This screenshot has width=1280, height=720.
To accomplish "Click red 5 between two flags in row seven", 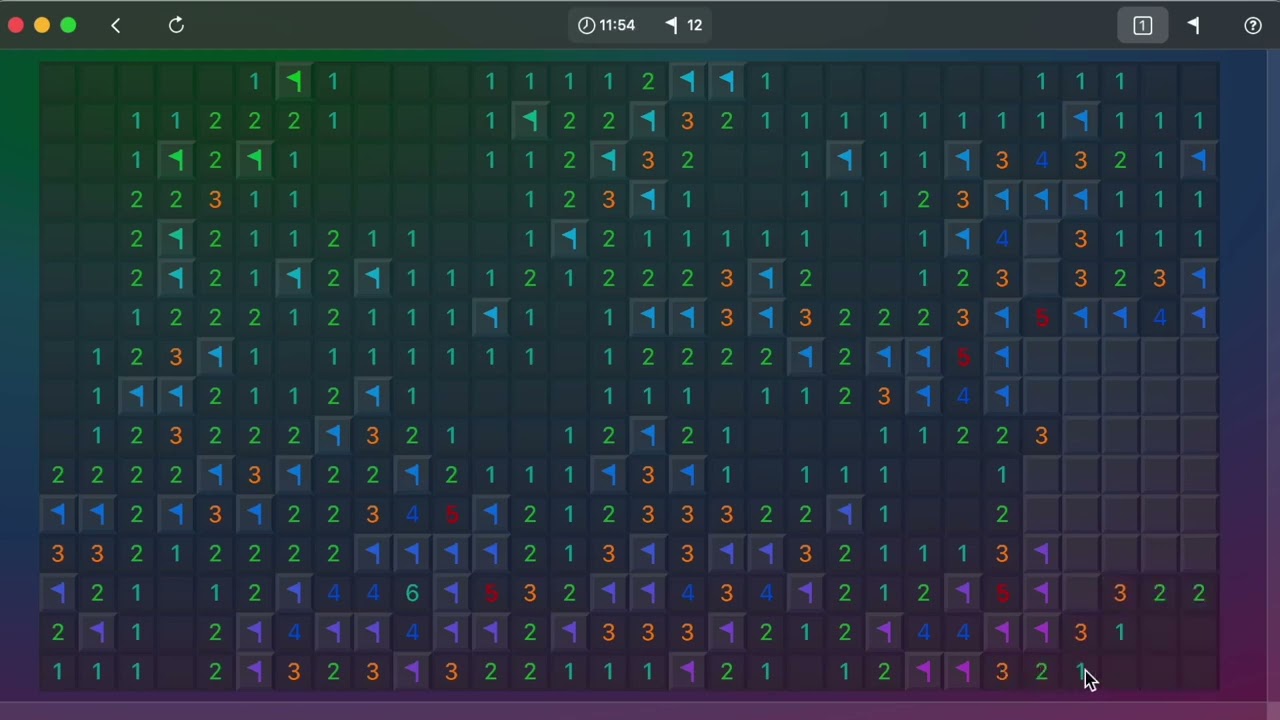I will 1041,318.
